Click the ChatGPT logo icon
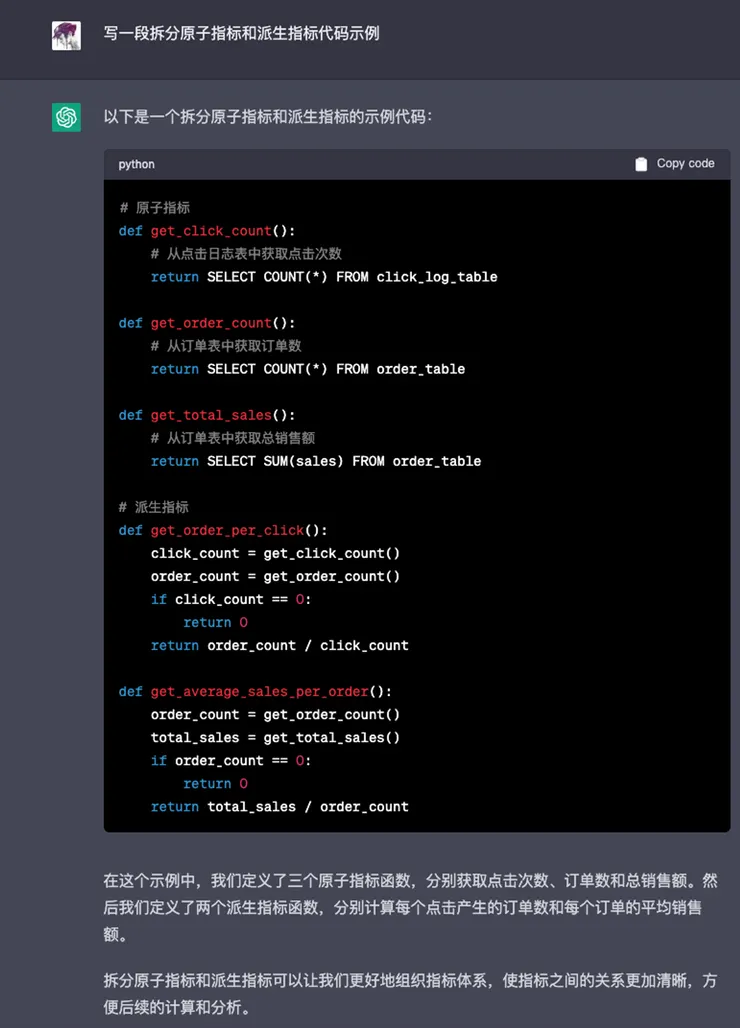 point(66,117)
